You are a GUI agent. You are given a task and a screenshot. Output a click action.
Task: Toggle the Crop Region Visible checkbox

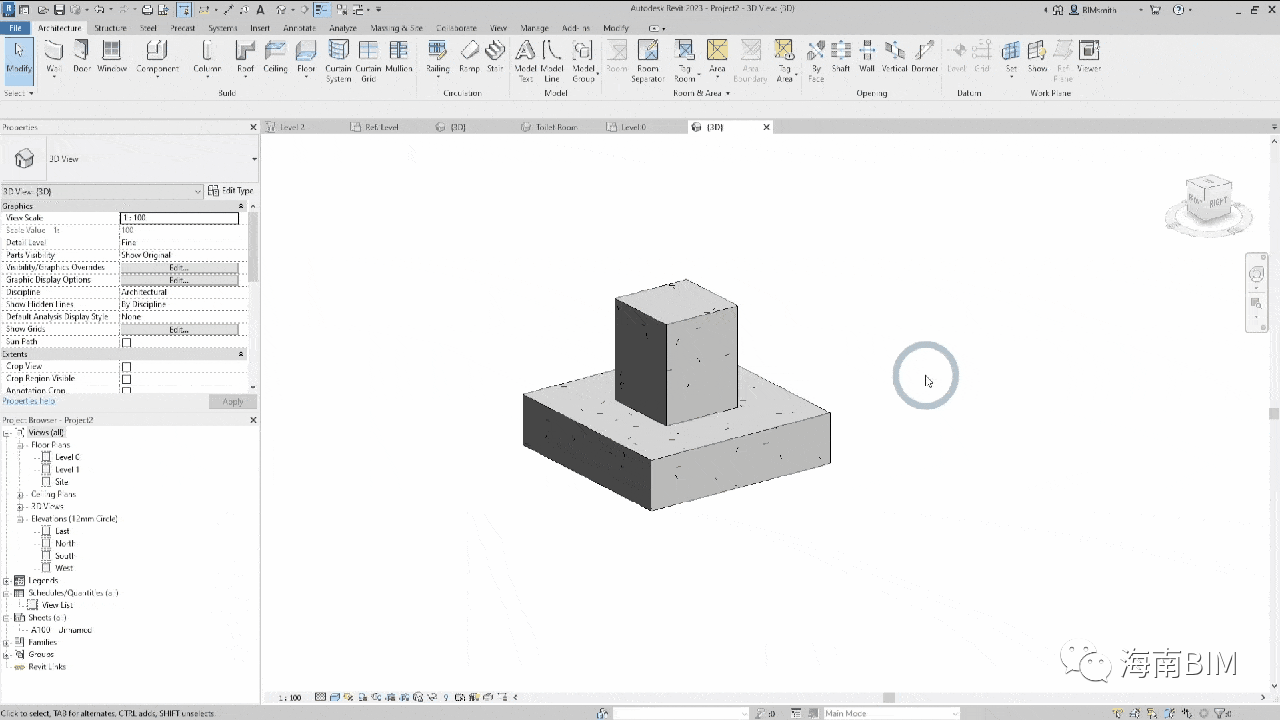click(126, 379)
